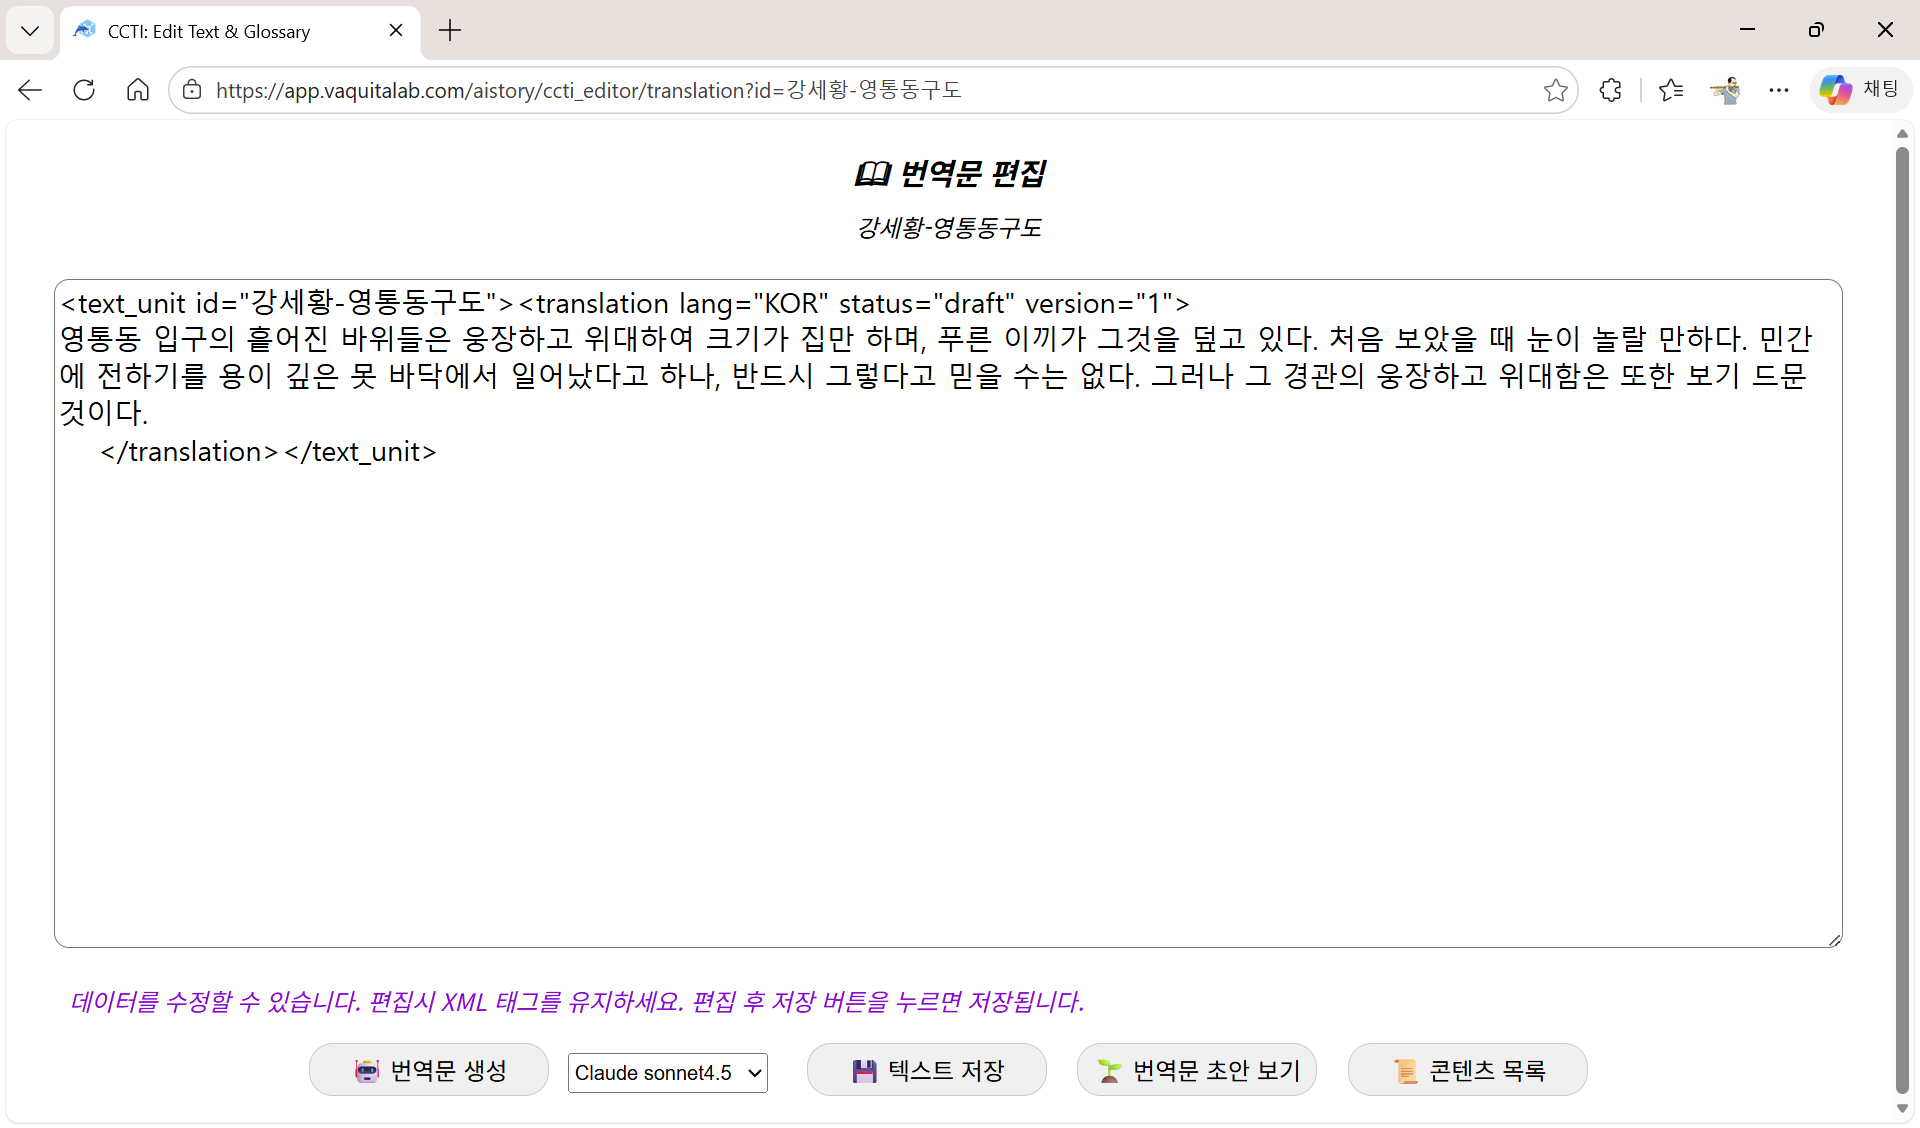Click the 콘텐츠 목록 button

(x=1467, y=1070)
